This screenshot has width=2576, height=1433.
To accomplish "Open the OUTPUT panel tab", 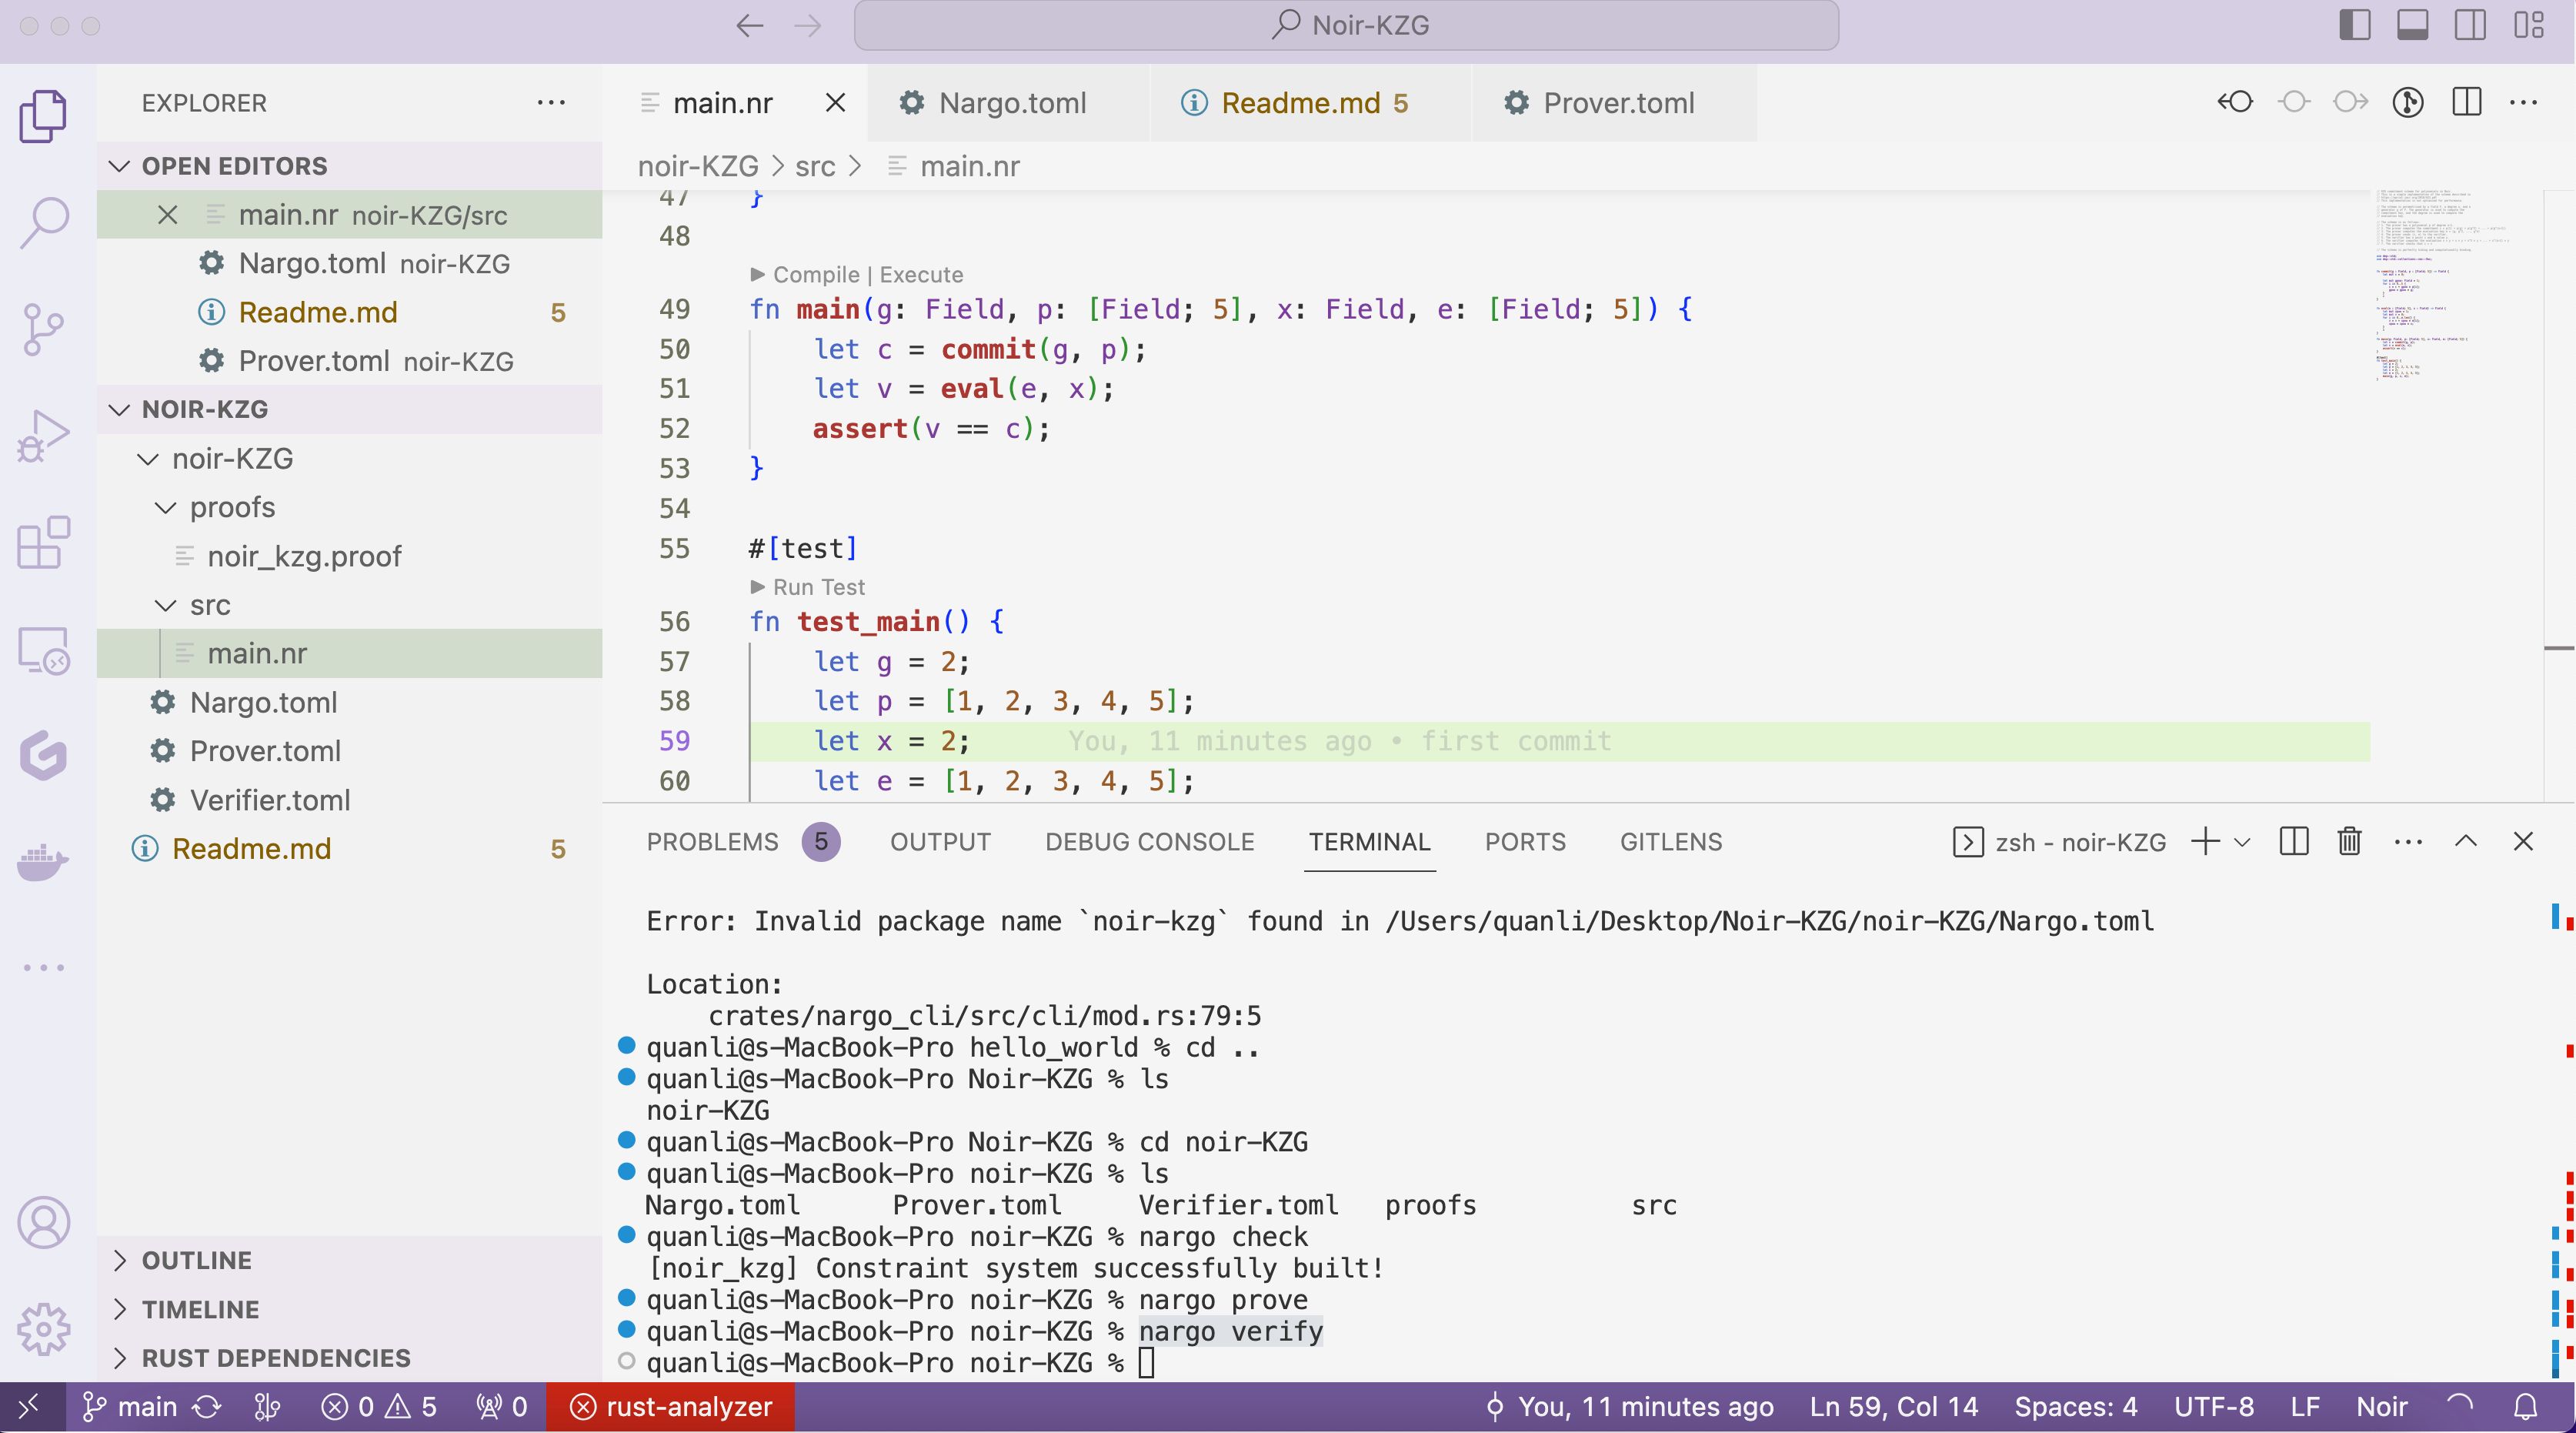I will (940, 842).
